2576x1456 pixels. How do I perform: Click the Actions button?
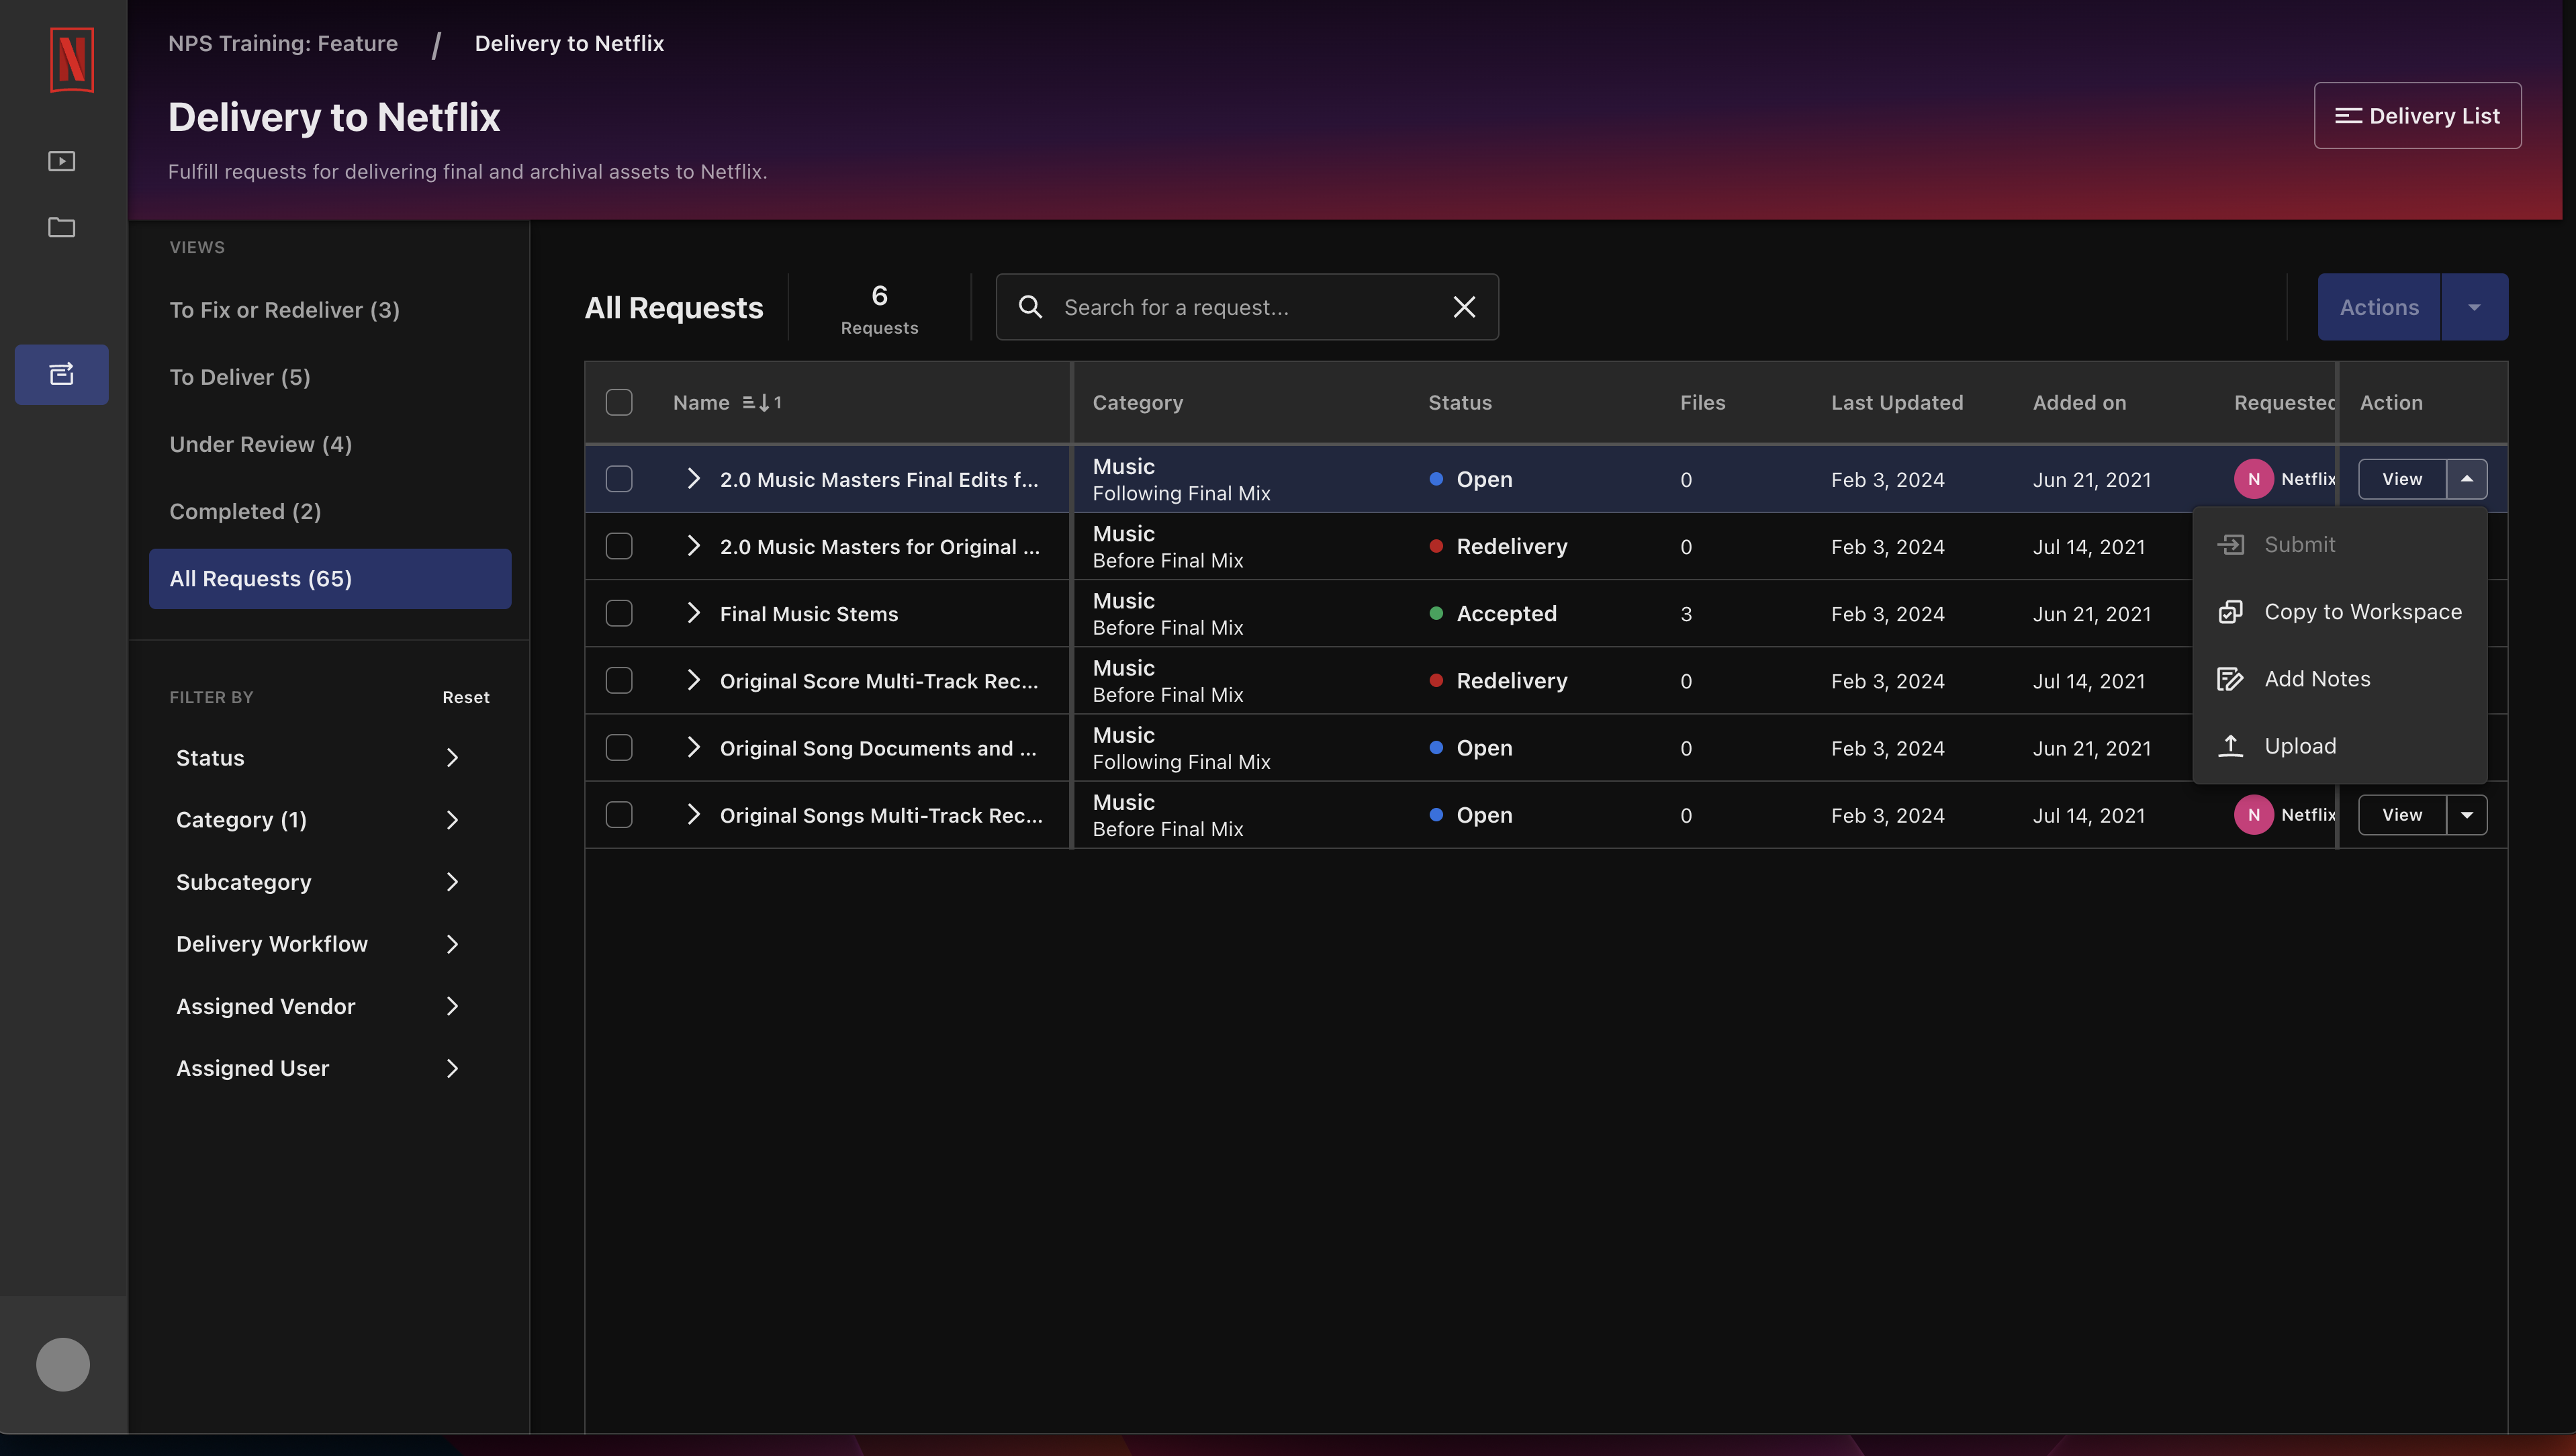click(2379, 307)
